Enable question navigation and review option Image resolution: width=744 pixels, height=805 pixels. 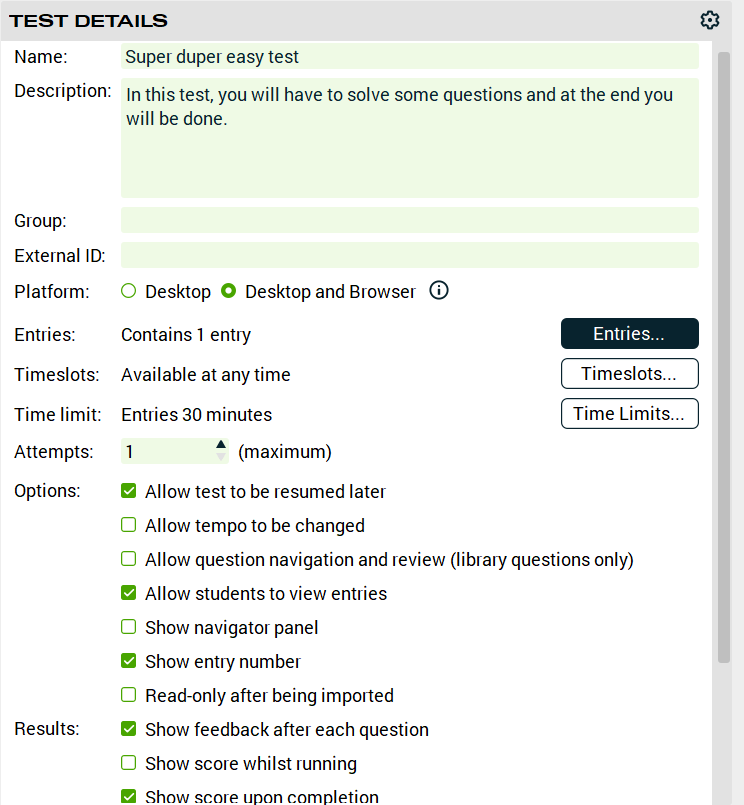pos(128,560)
